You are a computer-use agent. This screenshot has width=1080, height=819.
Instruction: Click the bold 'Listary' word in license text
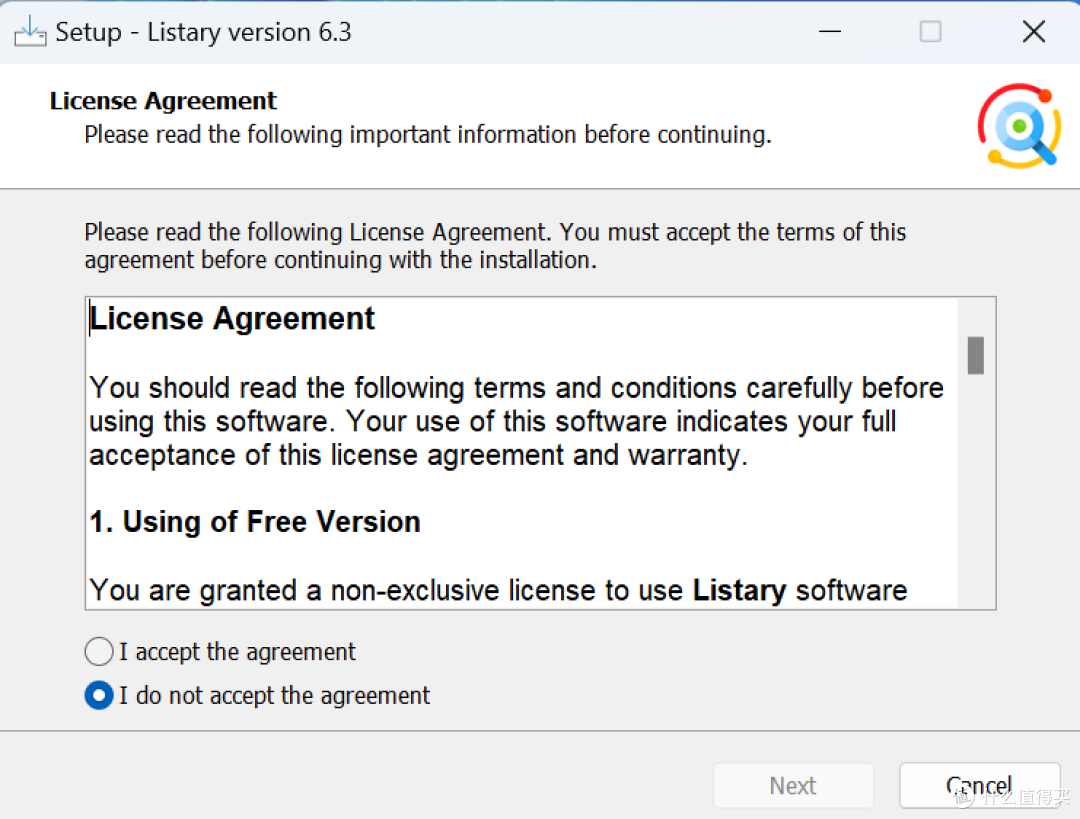coord(739,590)
